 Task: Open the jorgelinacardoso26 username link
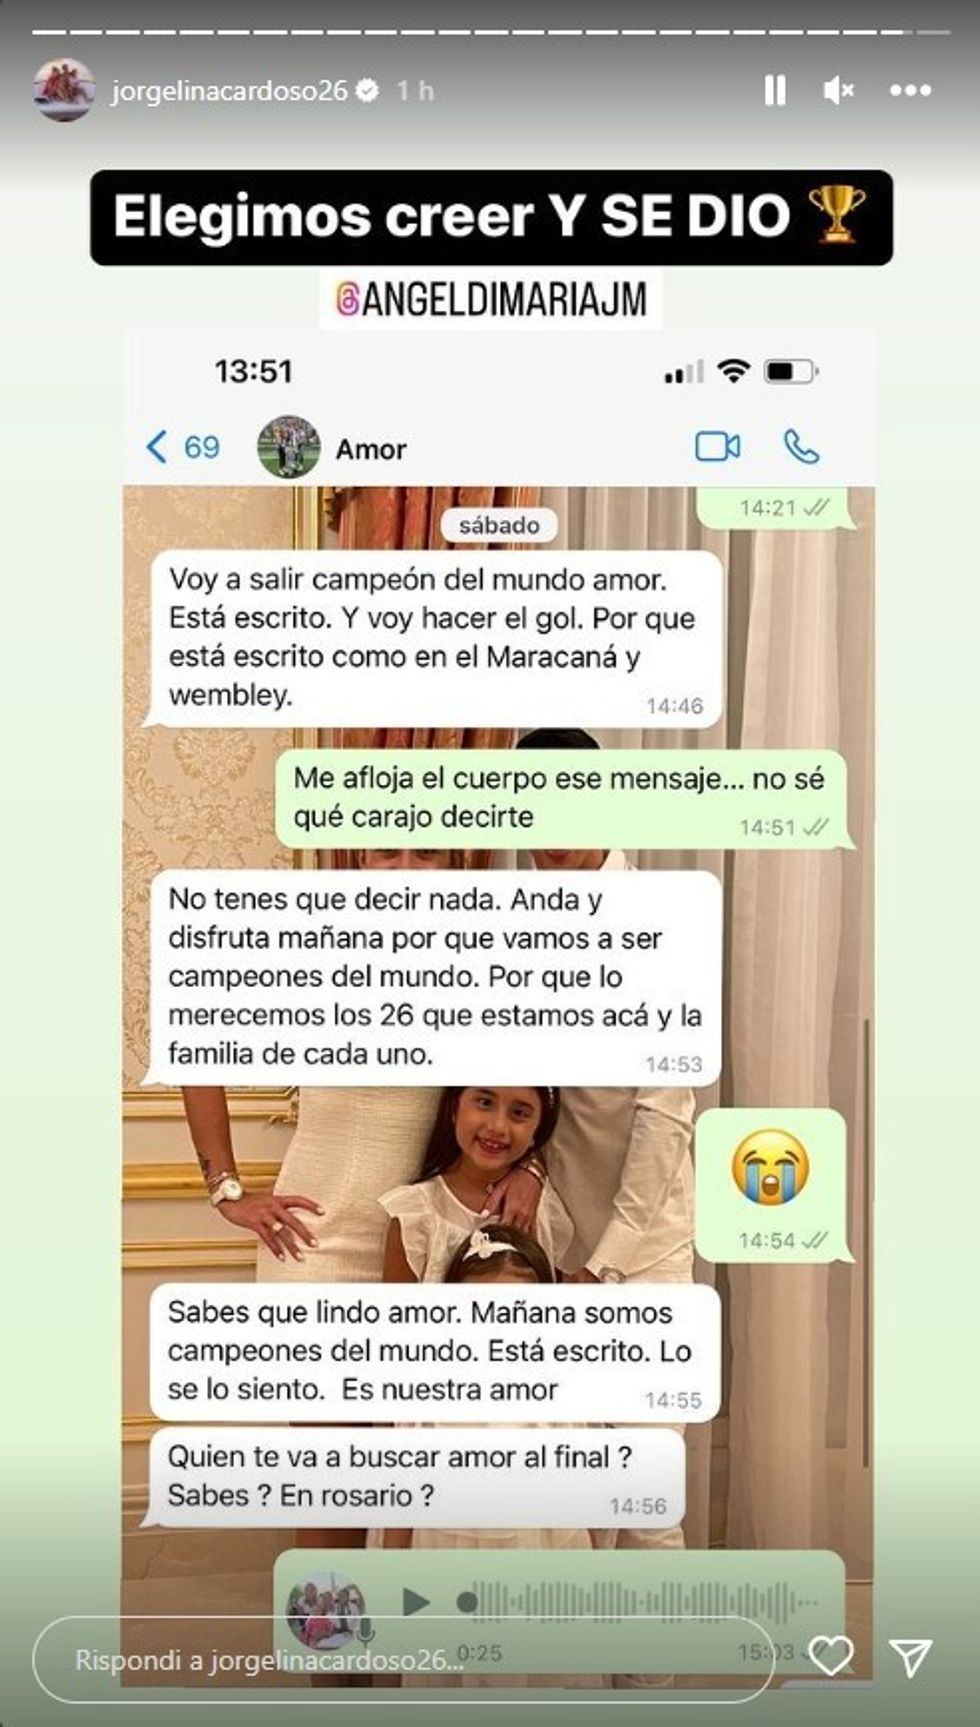point(229,91)
